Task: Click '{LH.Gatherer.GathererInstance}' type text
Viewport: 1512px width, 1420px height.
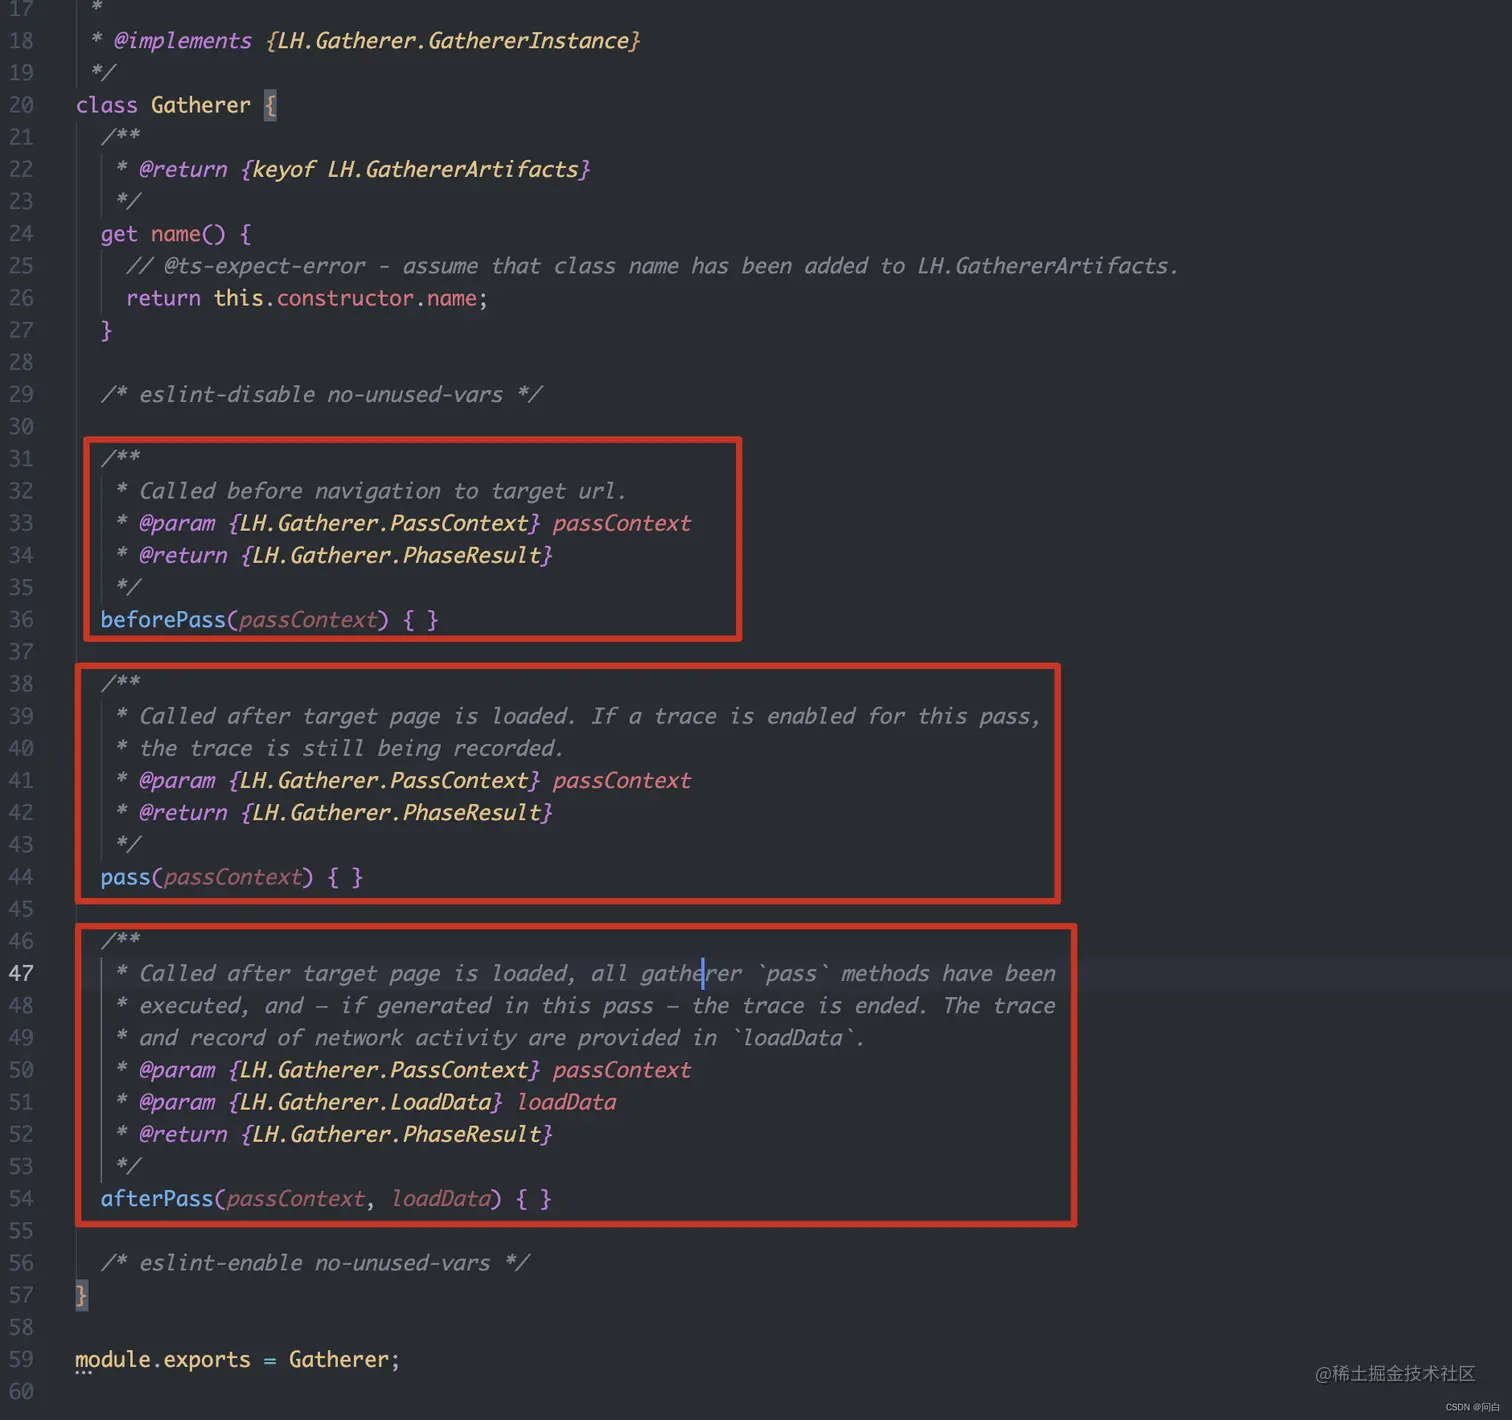Action: coord(453,41)
